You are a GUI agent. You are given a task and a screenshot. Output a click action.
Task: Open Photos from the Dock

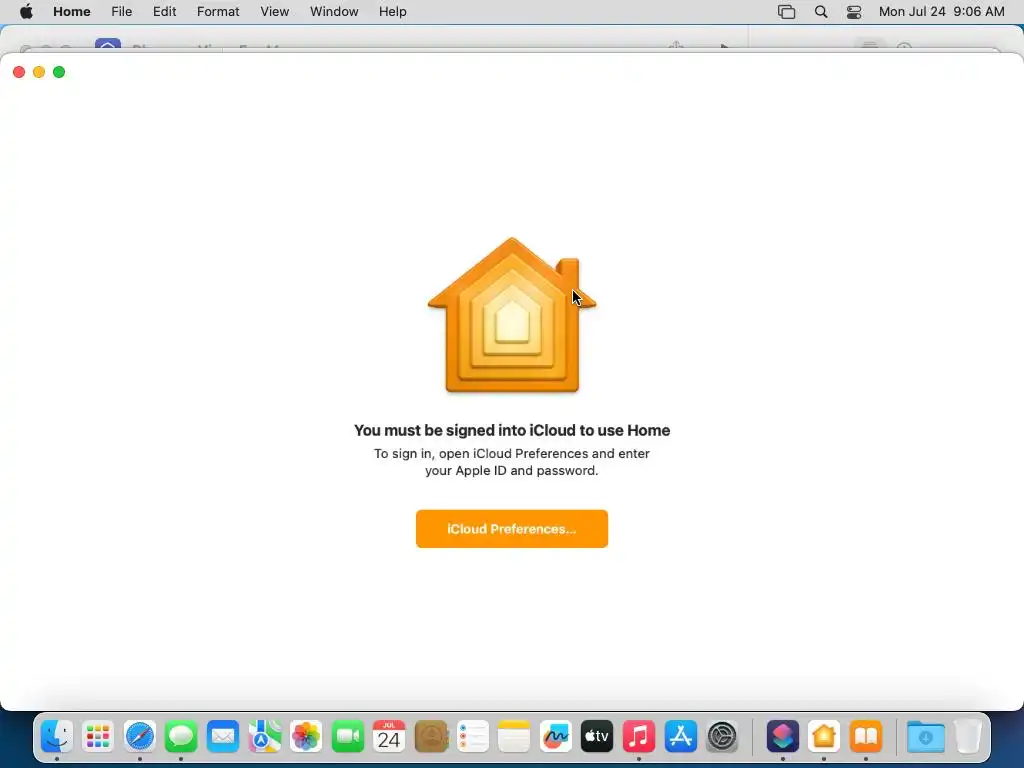306,737
